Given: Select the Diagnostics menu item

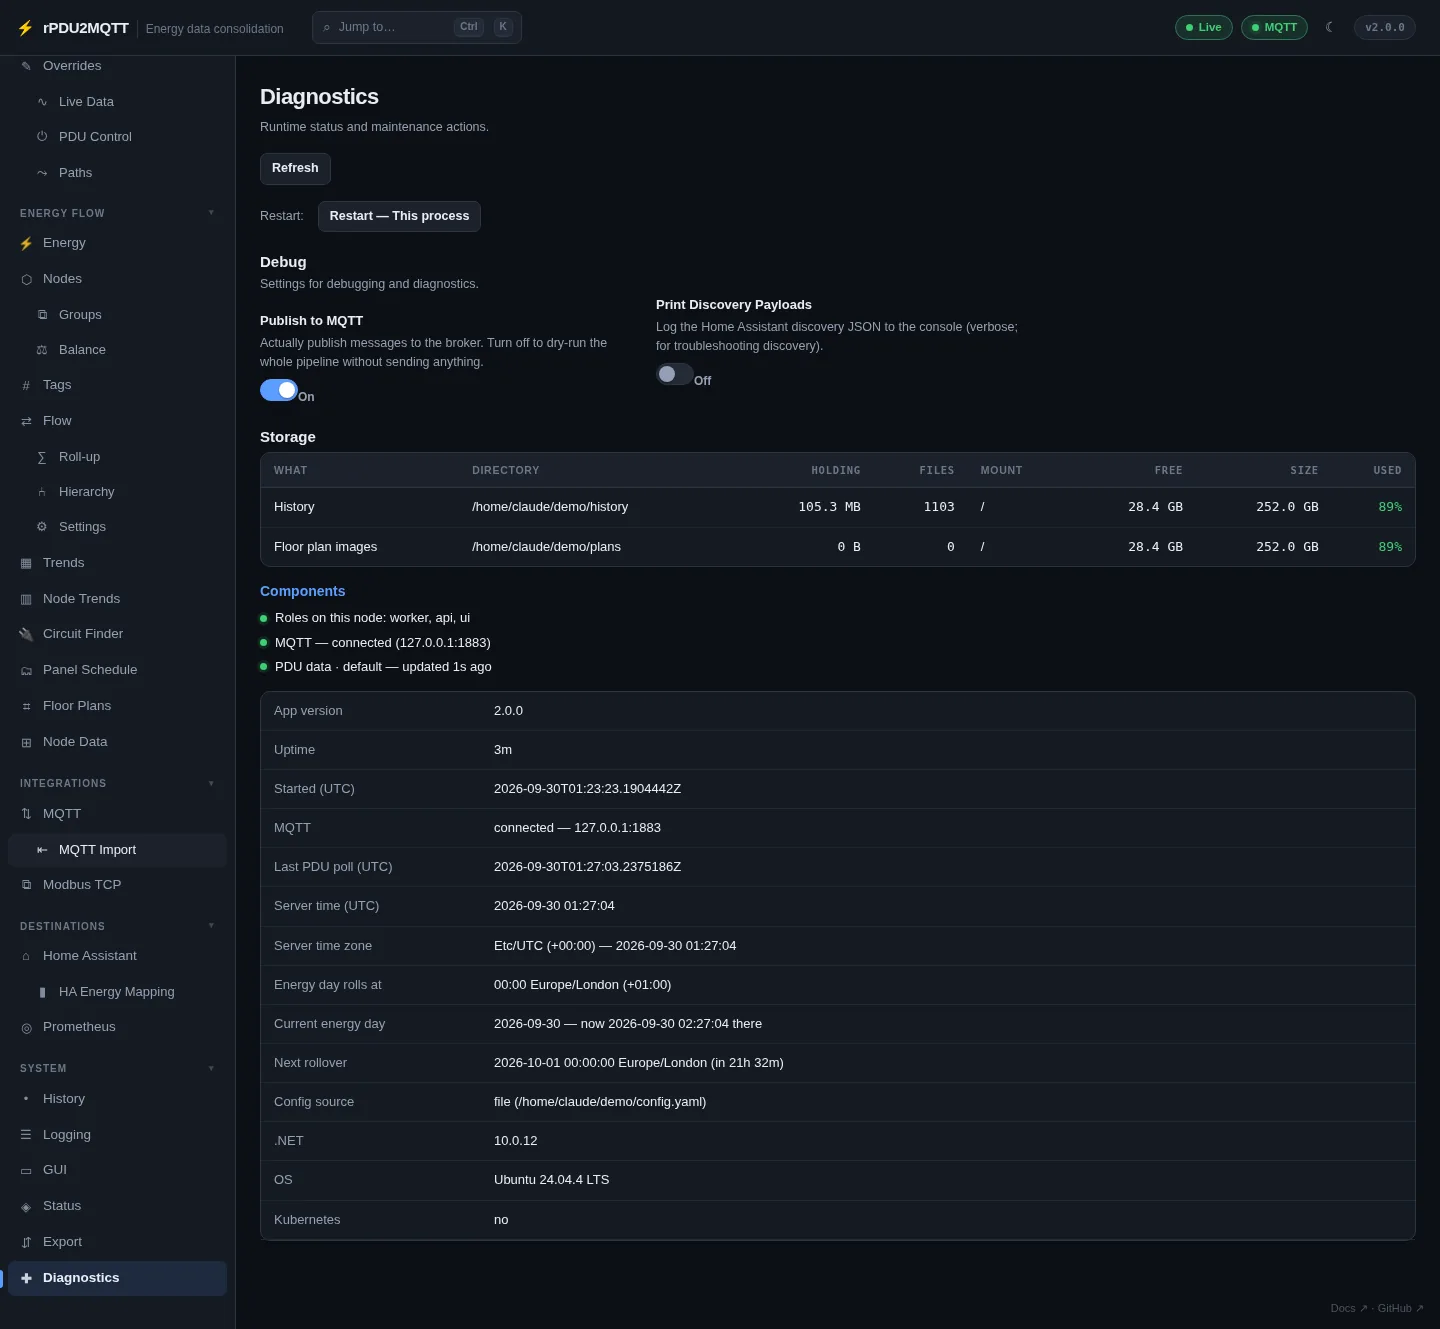Looking at the screenshot, I should (117, 1278).
